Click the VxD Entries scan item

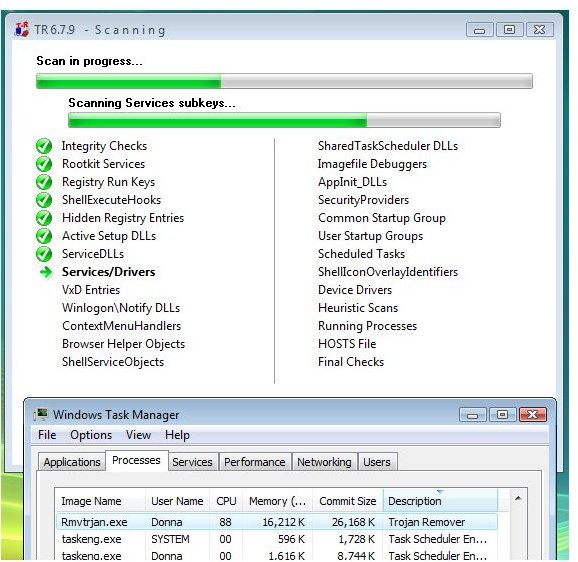pyautogui.click(x=91, y=290)
